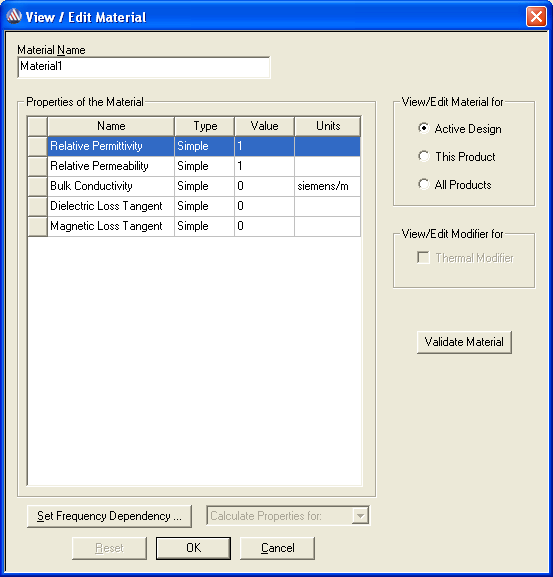The height and width of the screenshot is (577, 553).
Task: Click the Cancel button
Action: tap(277, 548)
